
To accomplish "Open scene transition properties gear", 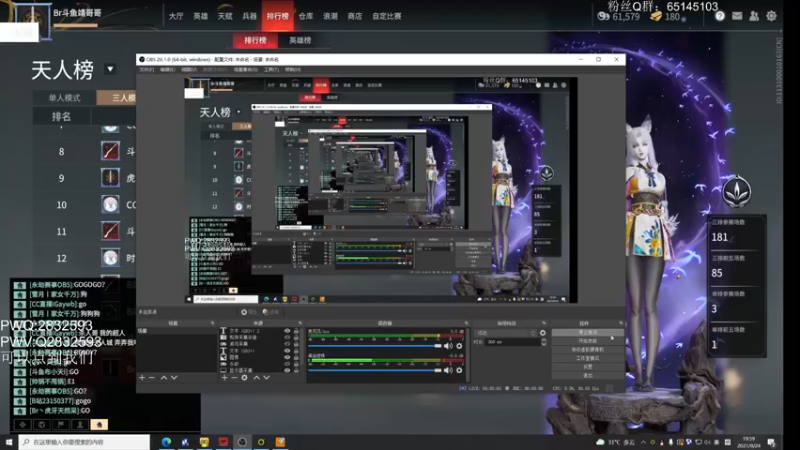I will [x=543, y=333].
